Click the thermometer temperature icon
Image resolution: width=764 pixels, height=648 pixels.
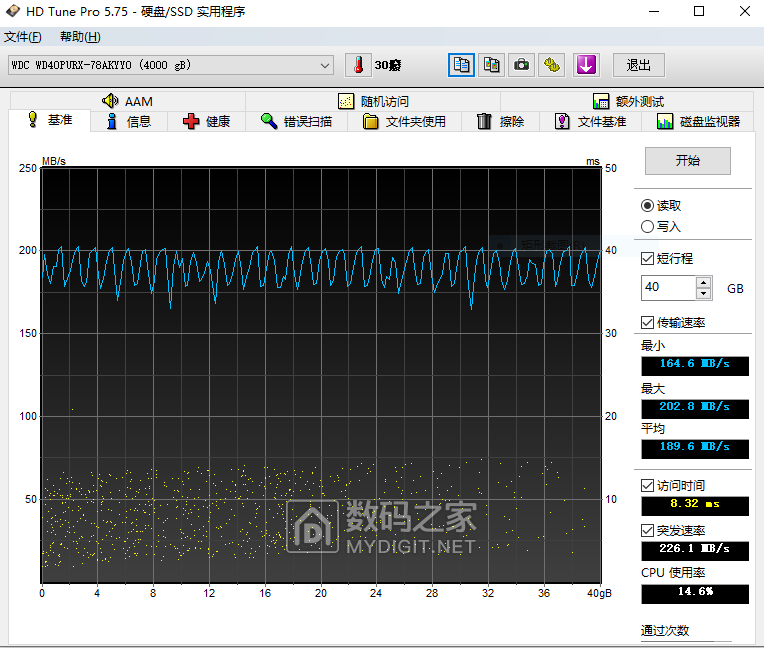359,65
